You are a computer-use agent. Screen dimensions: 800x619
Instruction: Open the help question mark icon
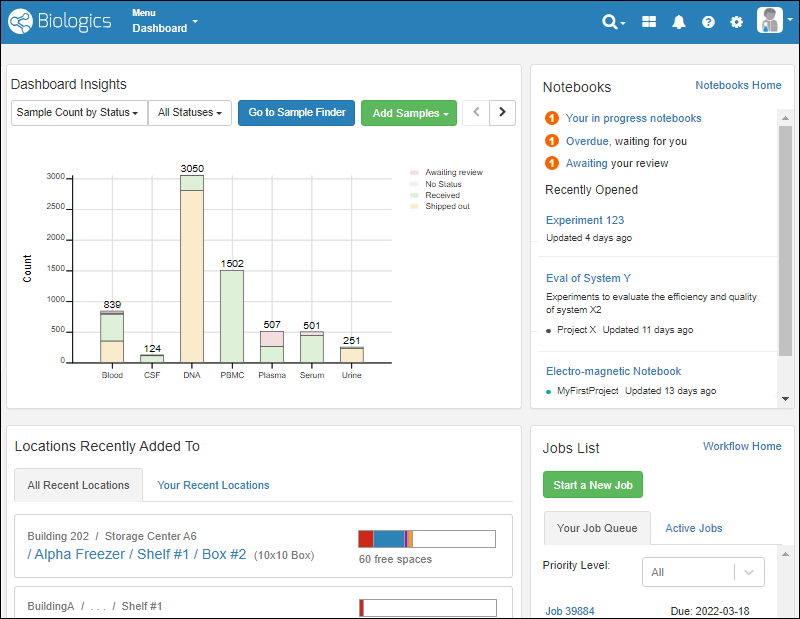[x=708, y=22]
